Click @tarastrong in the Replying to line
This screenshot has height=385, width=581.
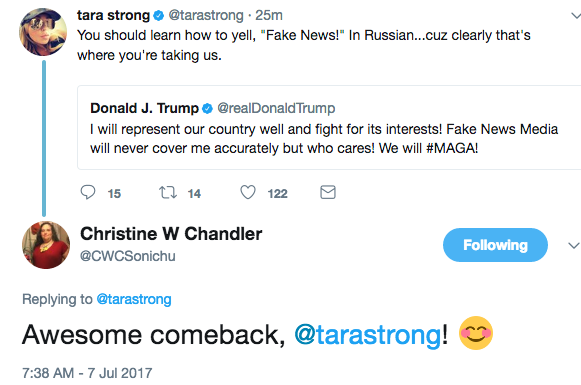pyautogui.click(x=134, y=299)
